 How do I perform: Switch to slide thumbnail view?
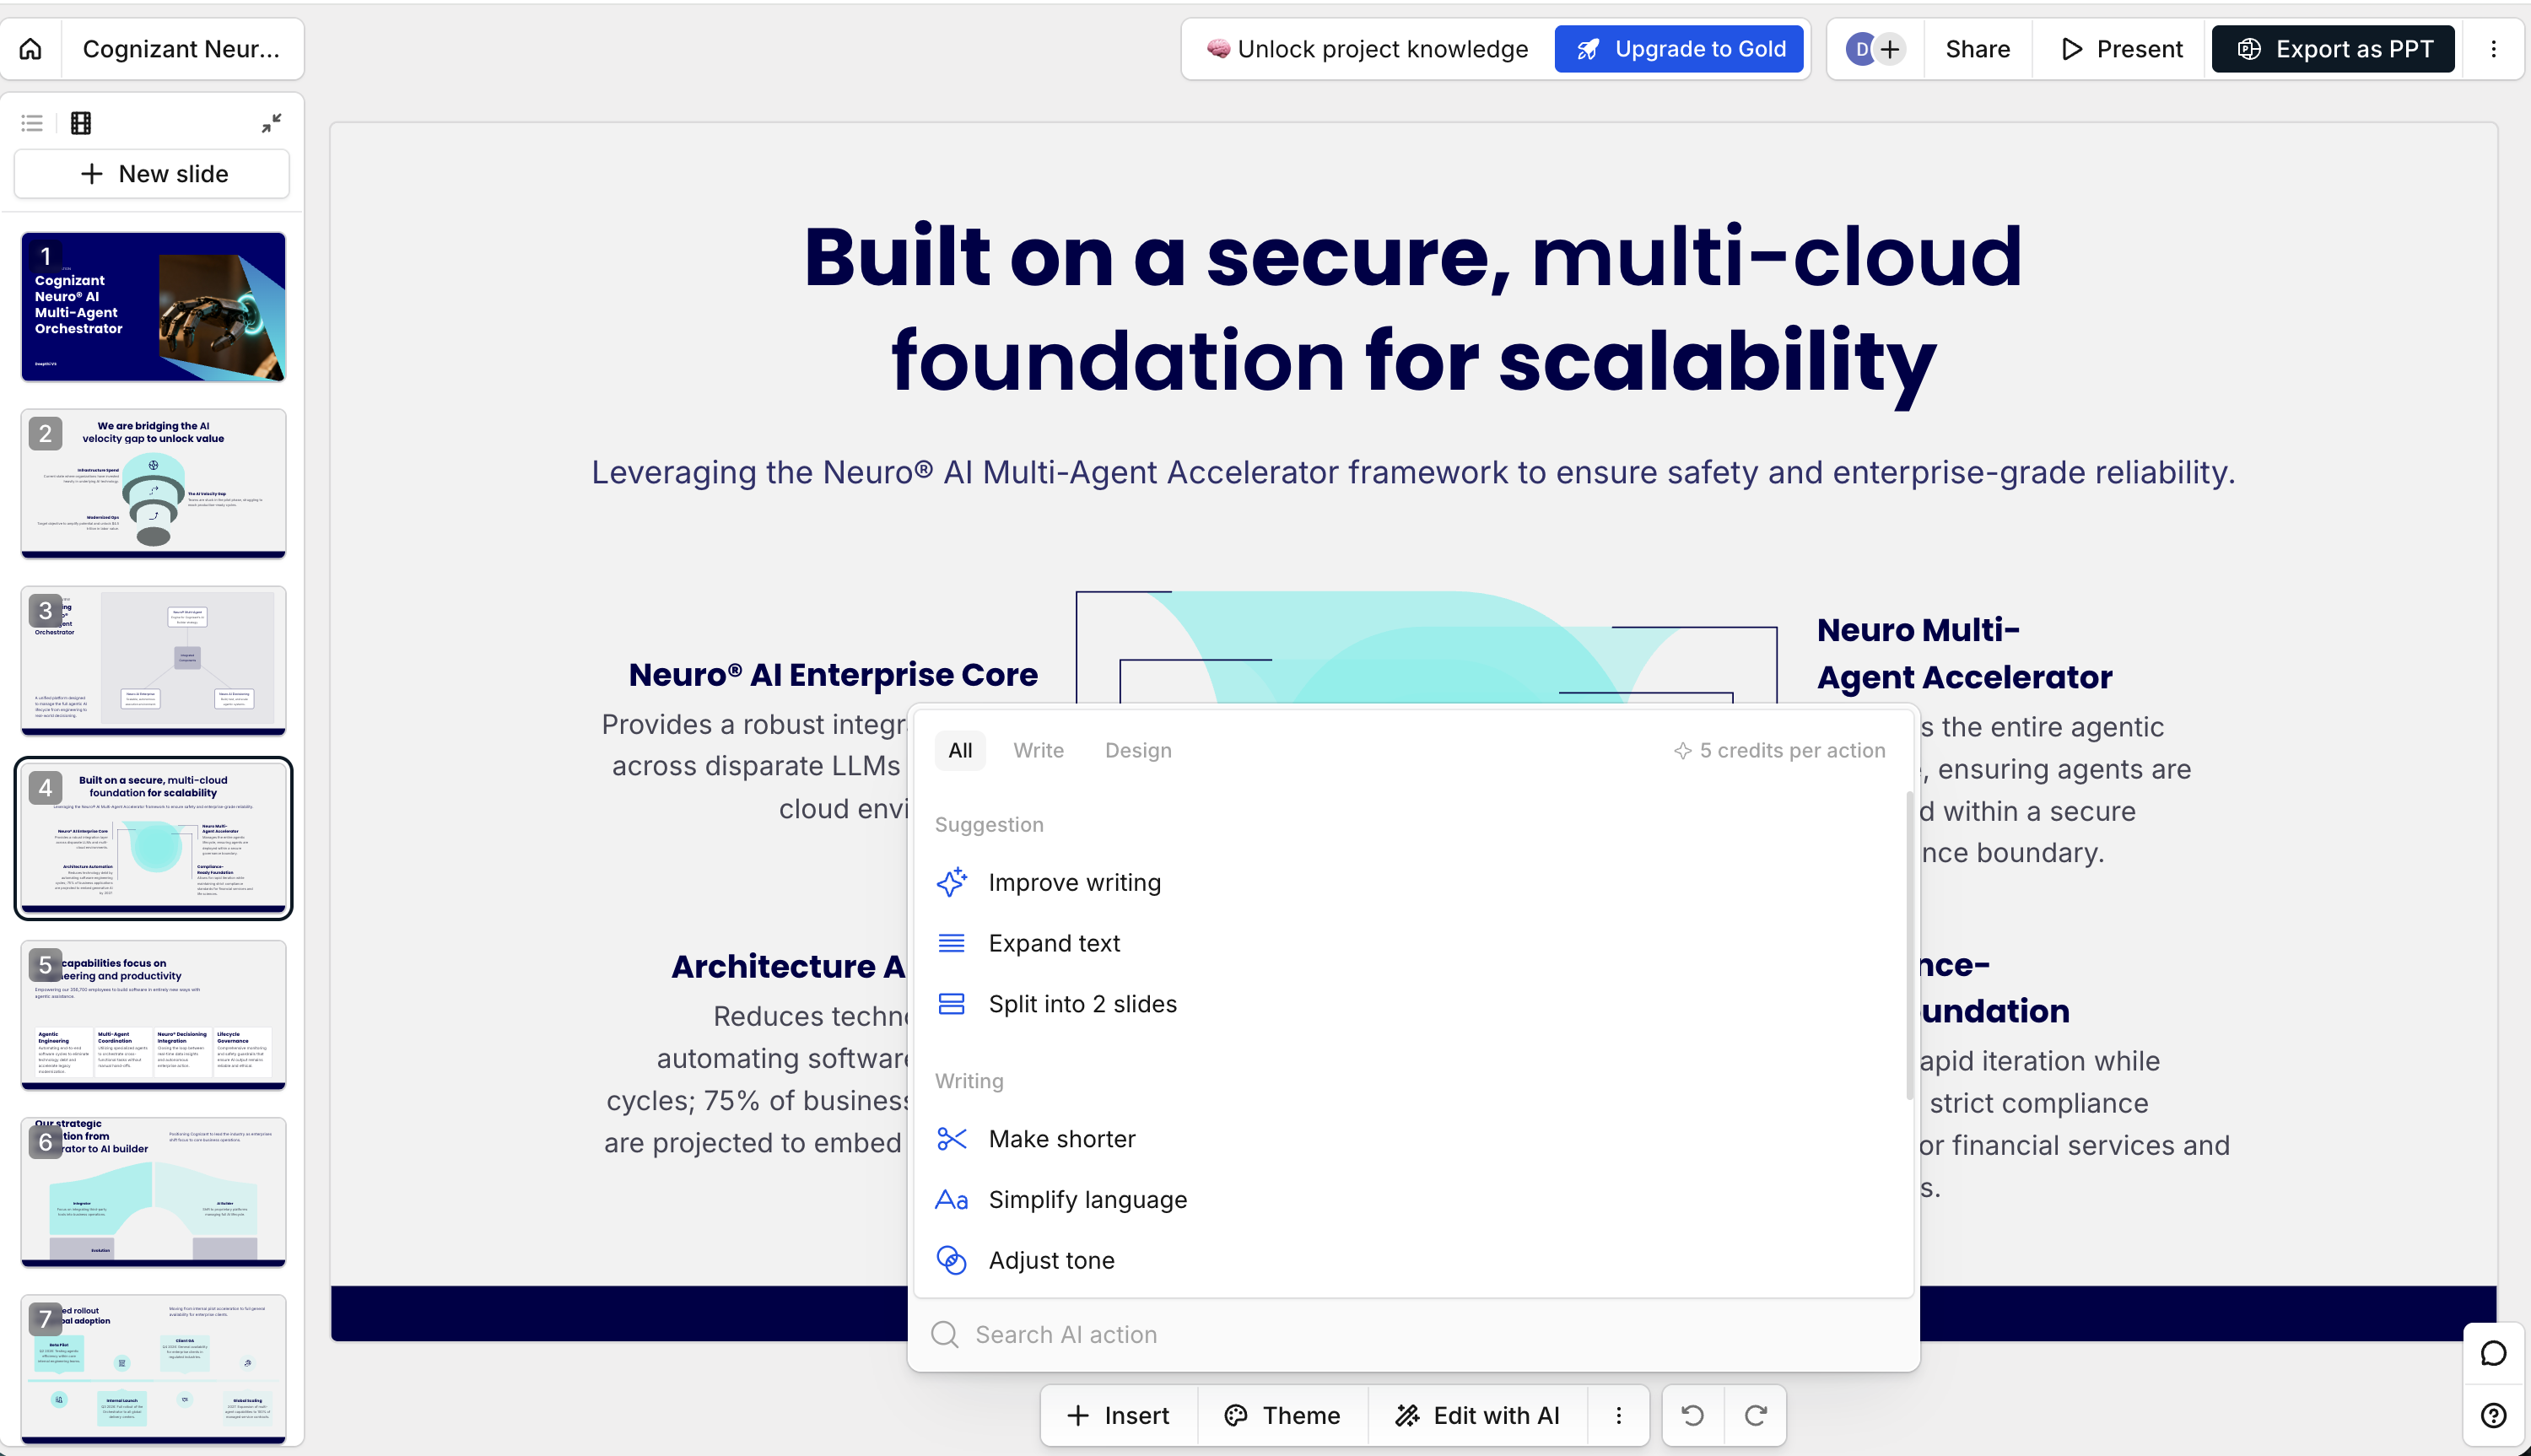click(81, 123)
